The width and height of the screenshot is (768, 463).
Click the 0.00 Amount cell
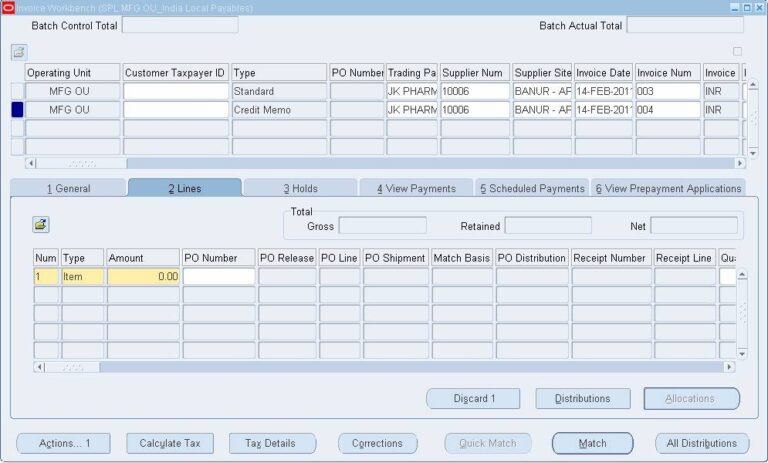tap(144, 276)
